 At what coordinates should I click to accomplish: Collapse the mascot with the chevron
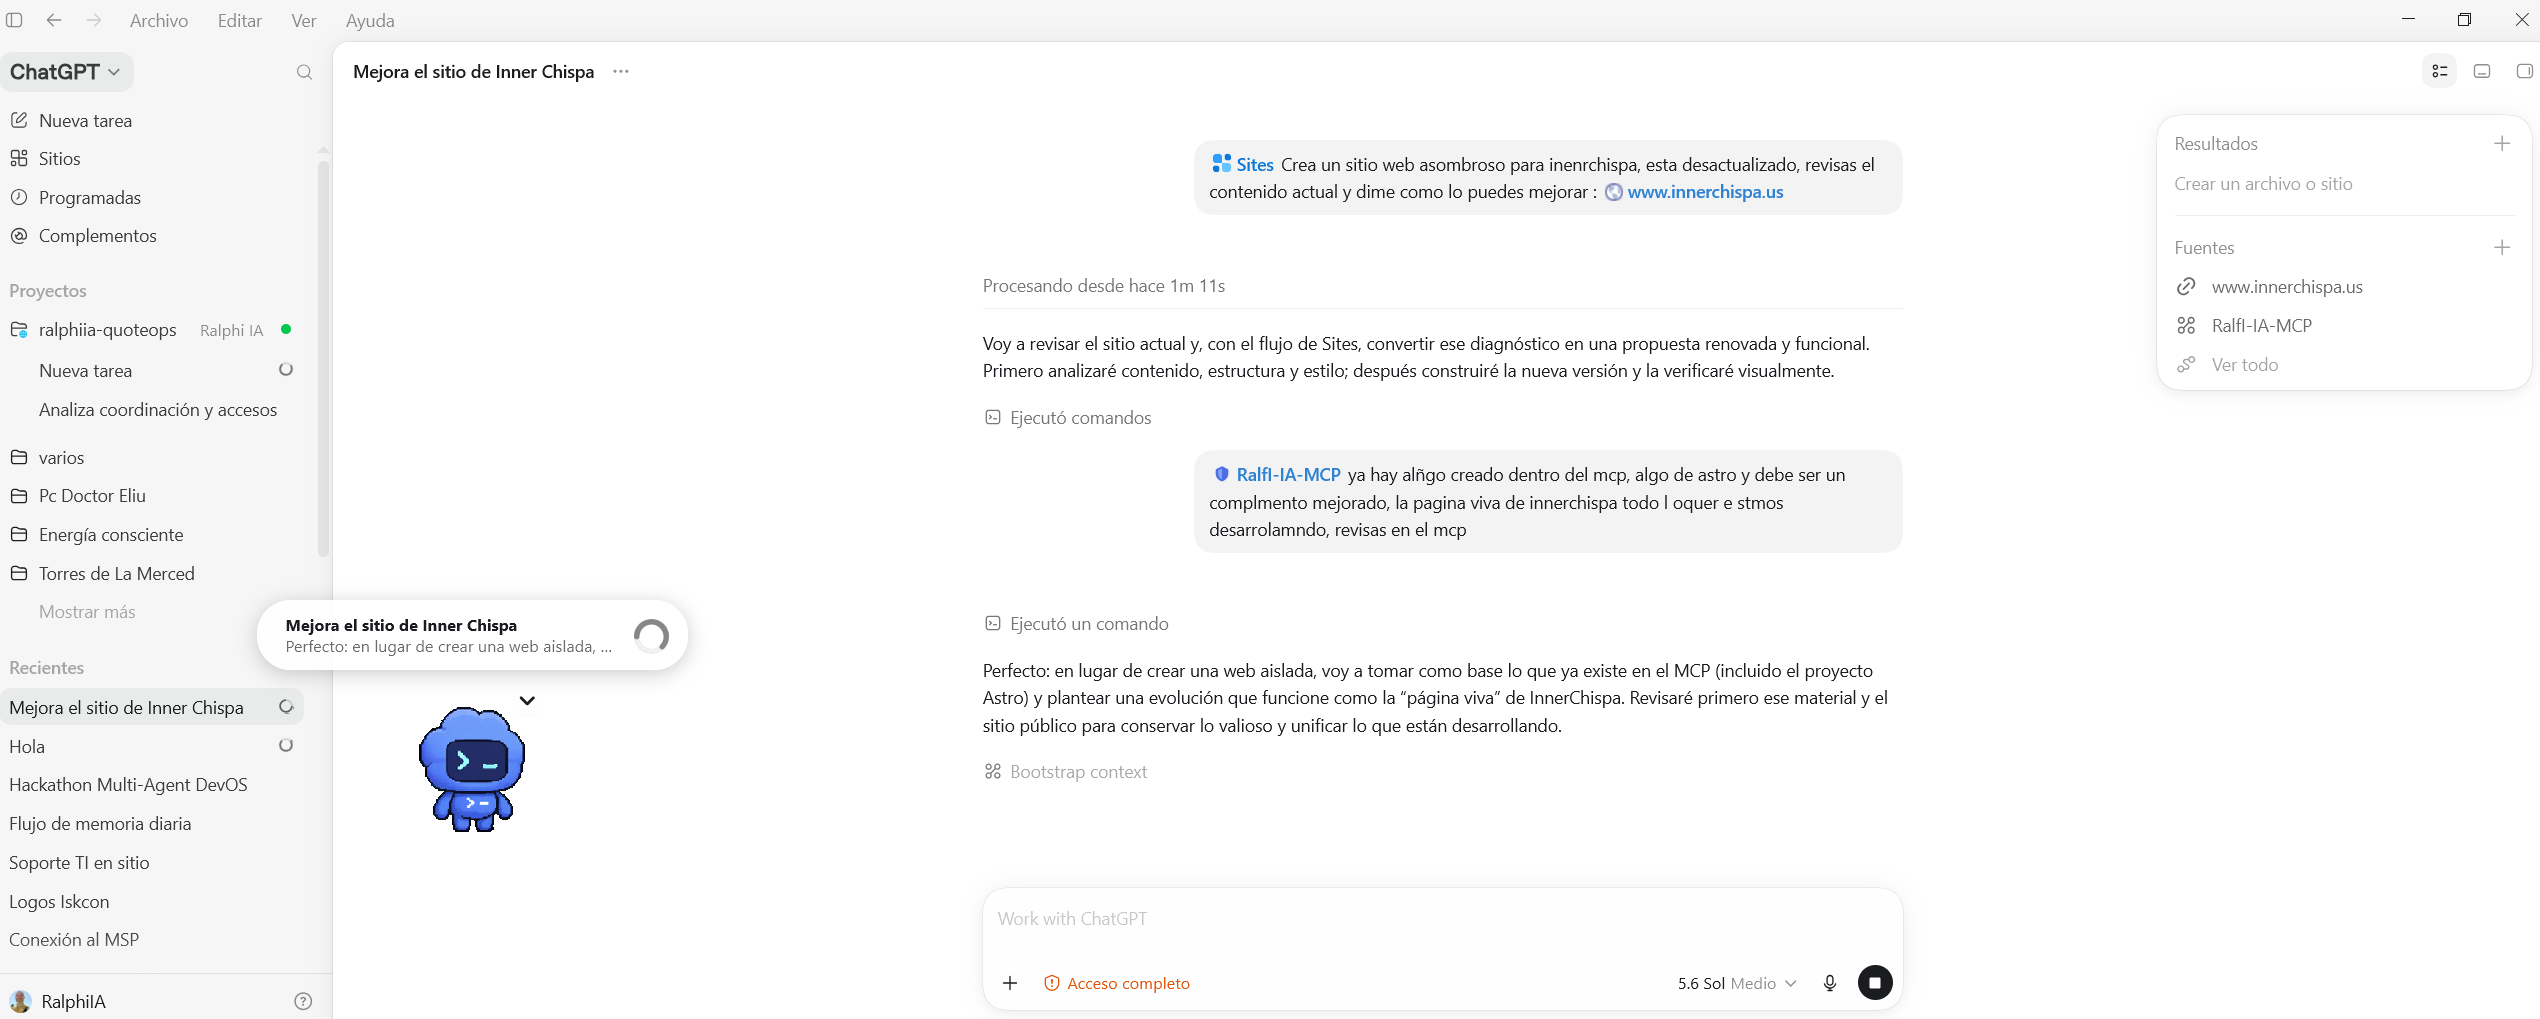527,701
